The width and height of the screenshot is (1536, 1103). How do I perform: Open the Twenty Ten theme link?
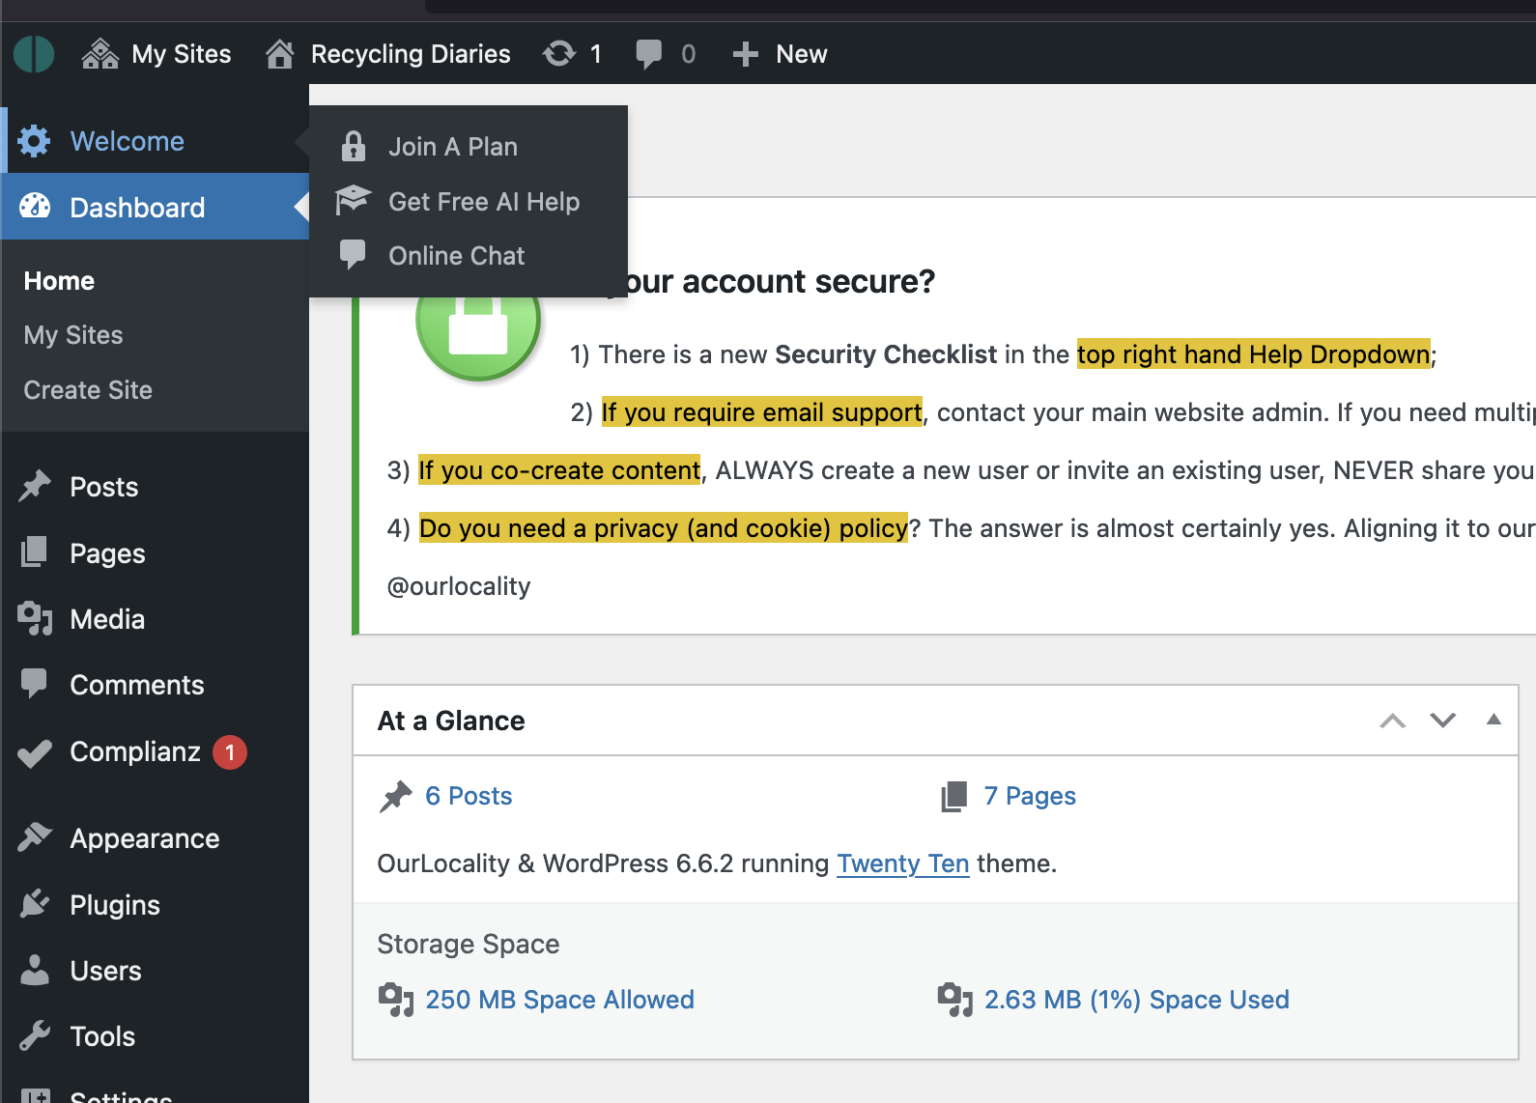pyautogui.click(x=902, y=864)
